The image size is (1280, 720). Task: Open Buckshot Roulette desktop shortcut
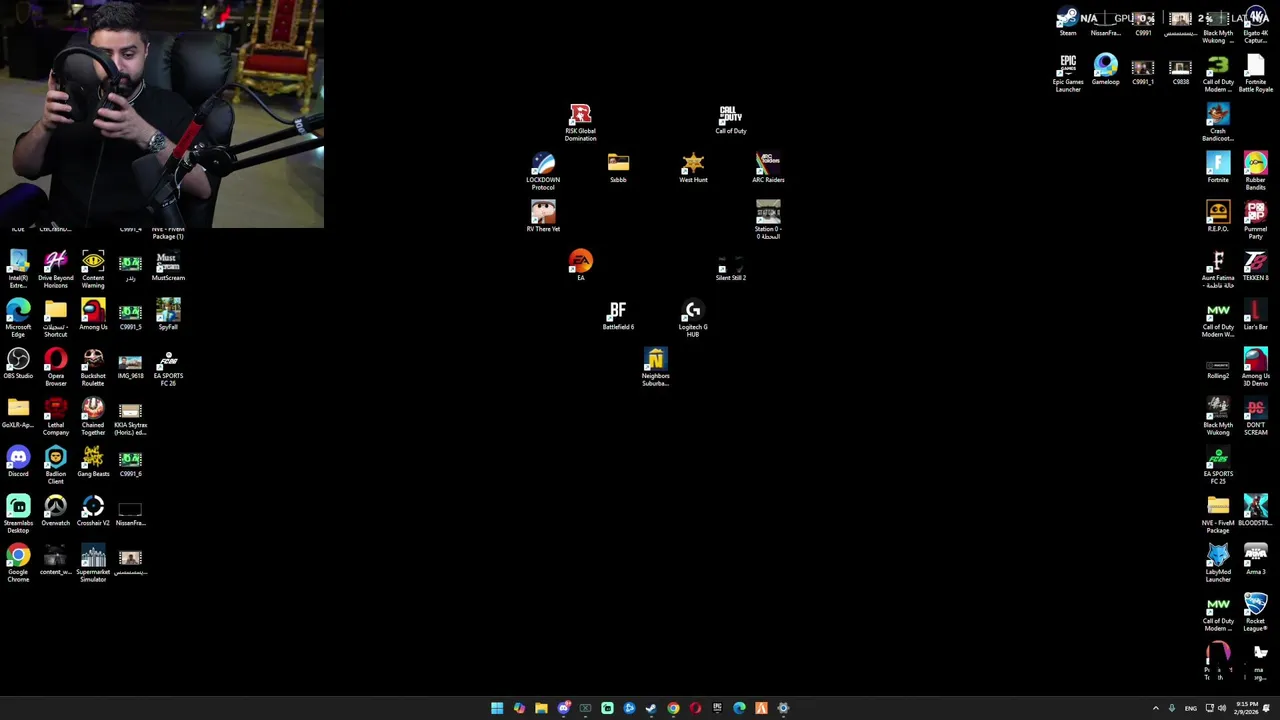[93, 368]
